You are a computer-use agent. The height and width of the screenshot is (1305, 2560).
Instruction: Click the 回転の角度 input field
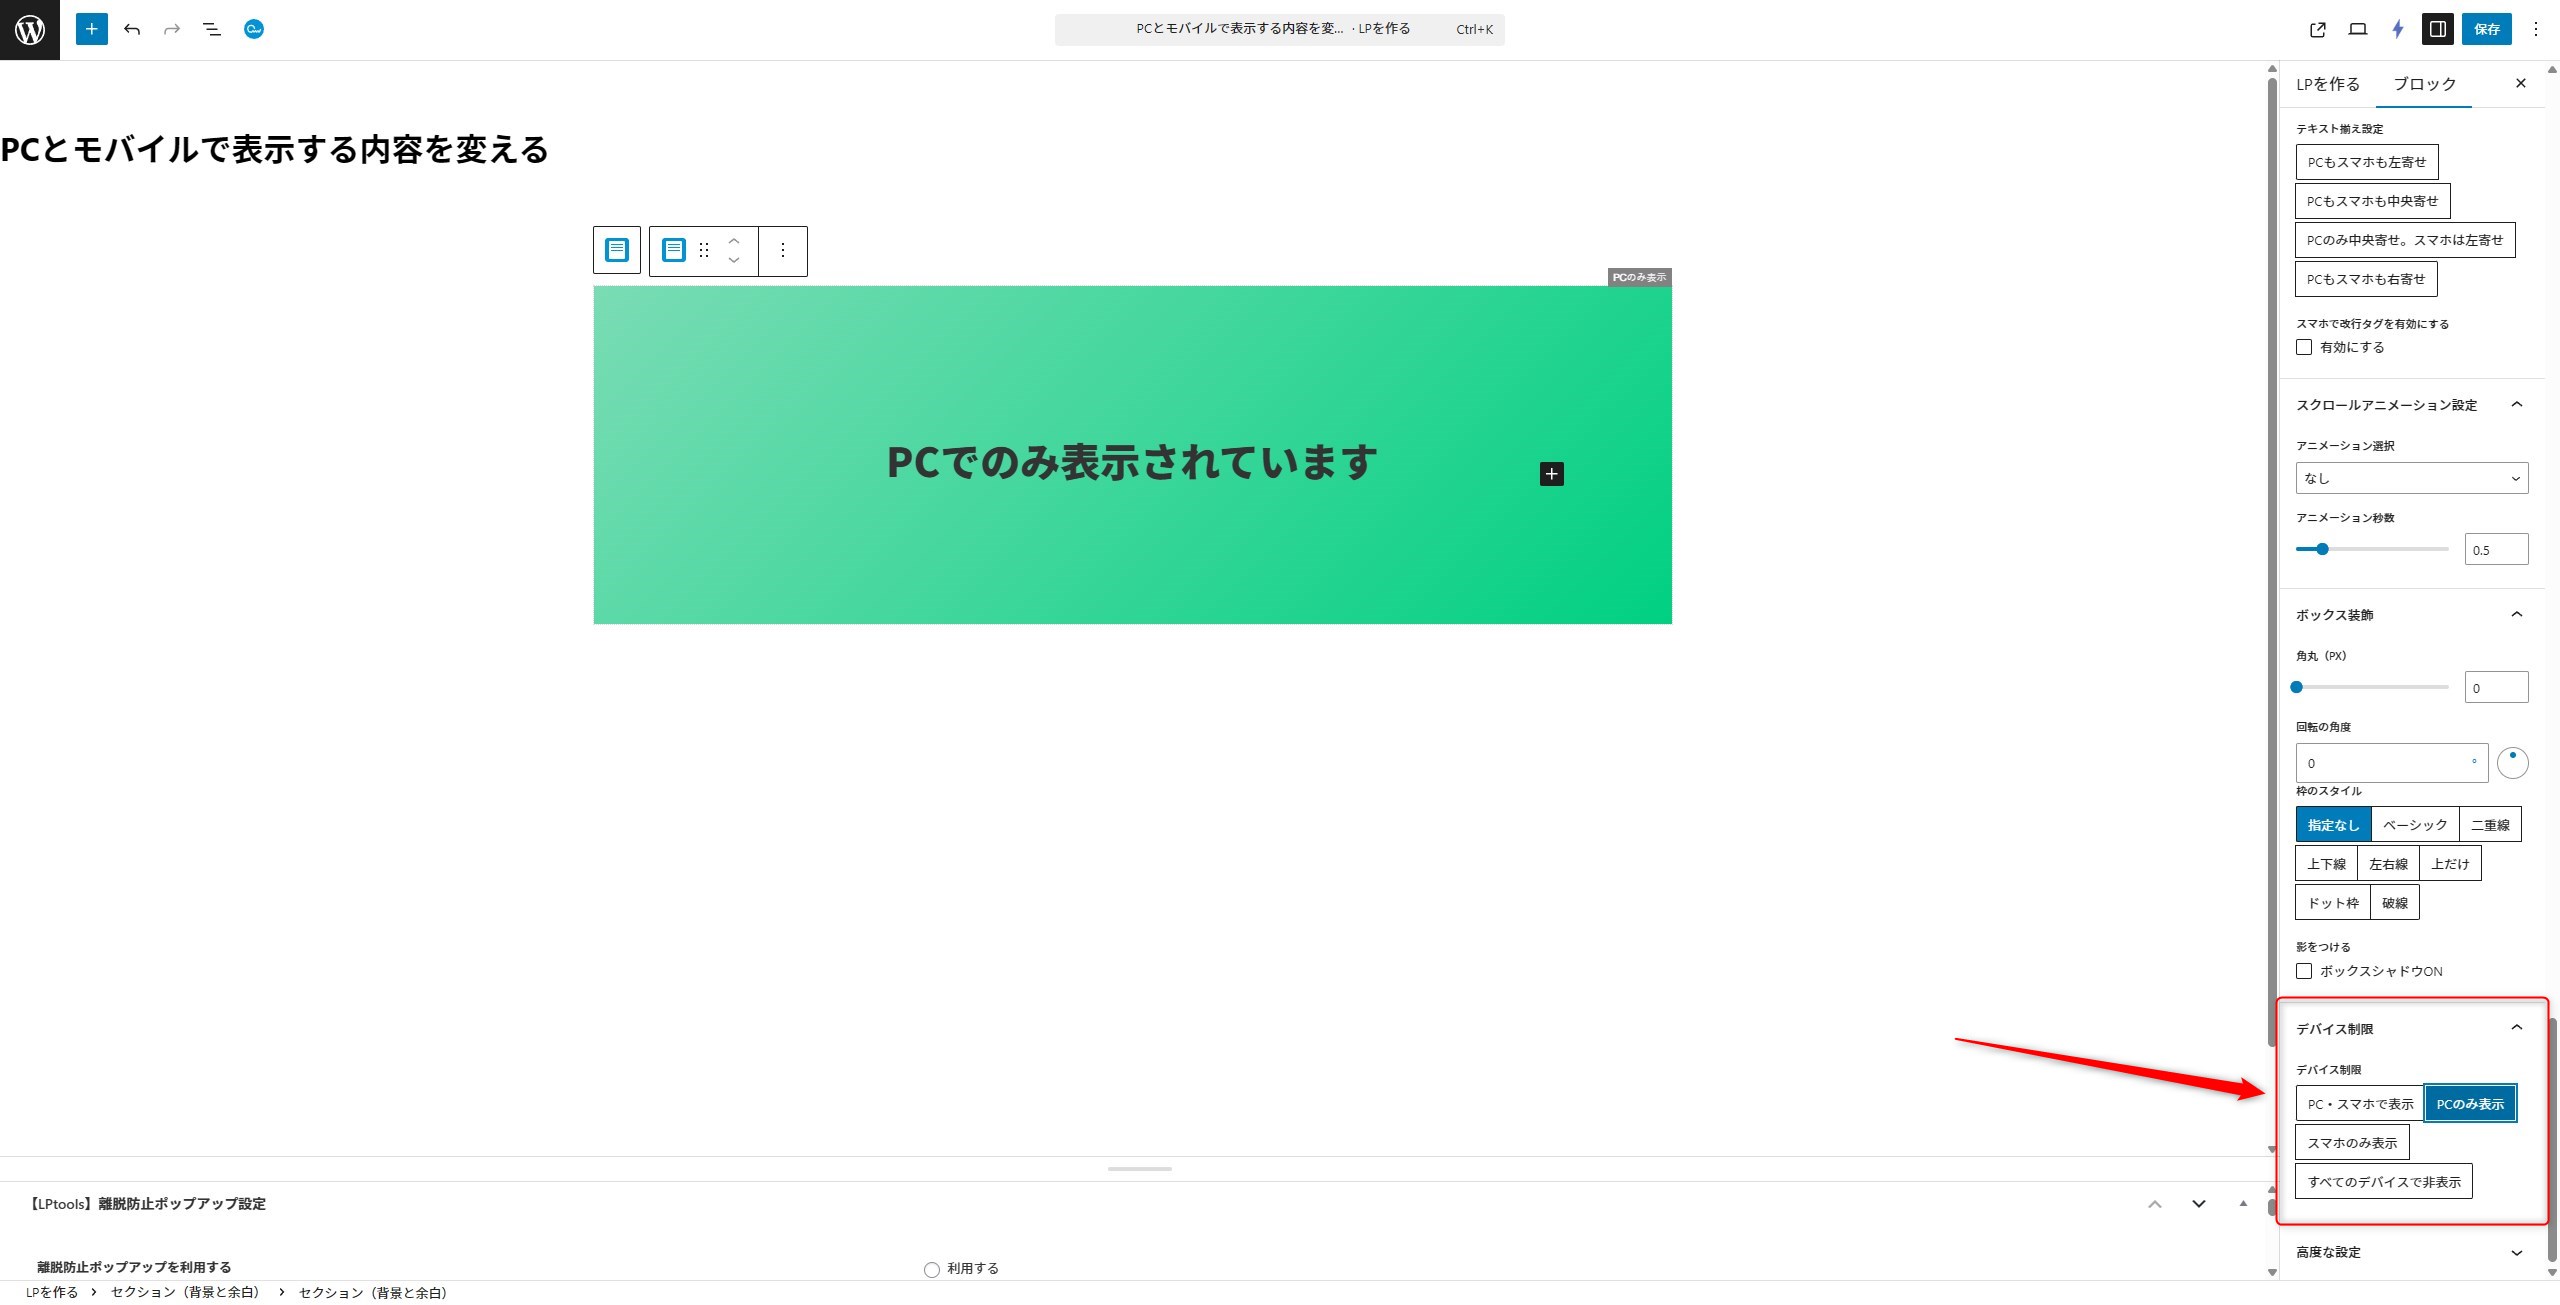(x=2392, y=763)
